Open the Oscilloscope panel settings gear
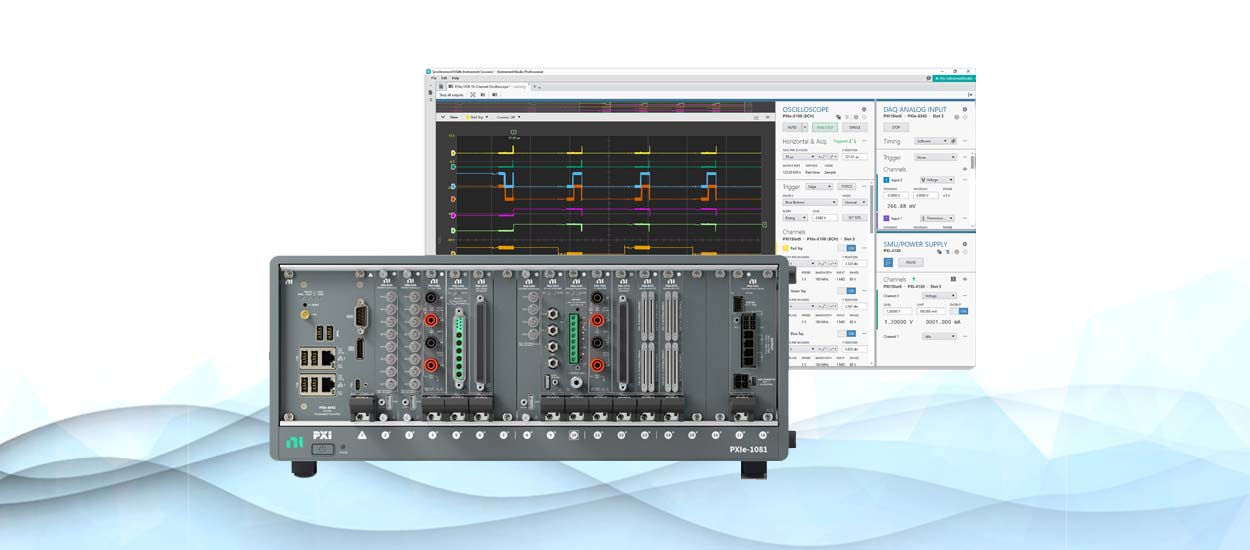This screenshot has height=550, width=1250. [x=864, y=109]
